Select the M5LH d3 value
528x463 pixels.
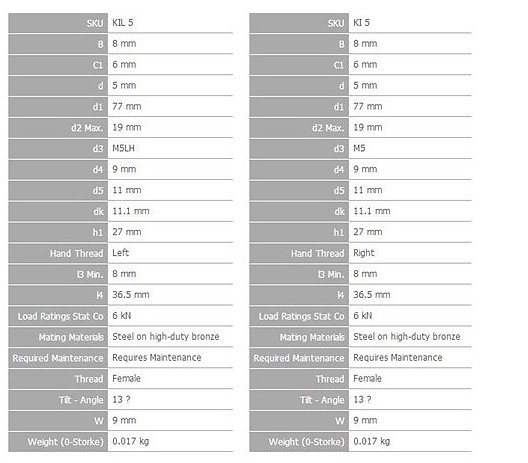123,148
